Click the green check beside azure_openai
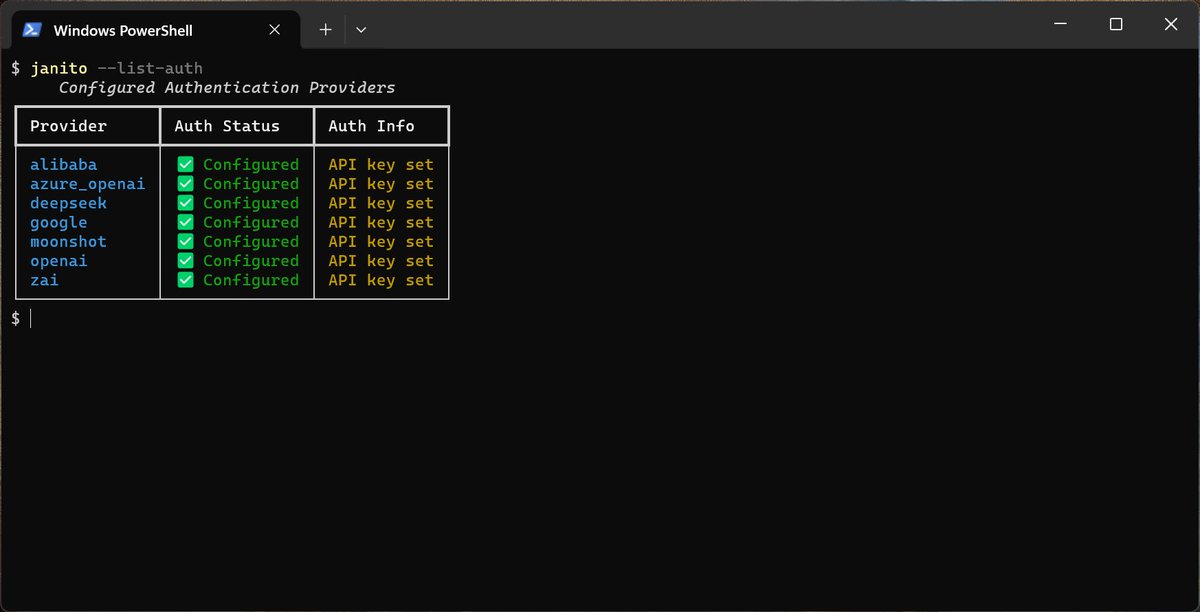1200x612 pixels. coord(185,183)
